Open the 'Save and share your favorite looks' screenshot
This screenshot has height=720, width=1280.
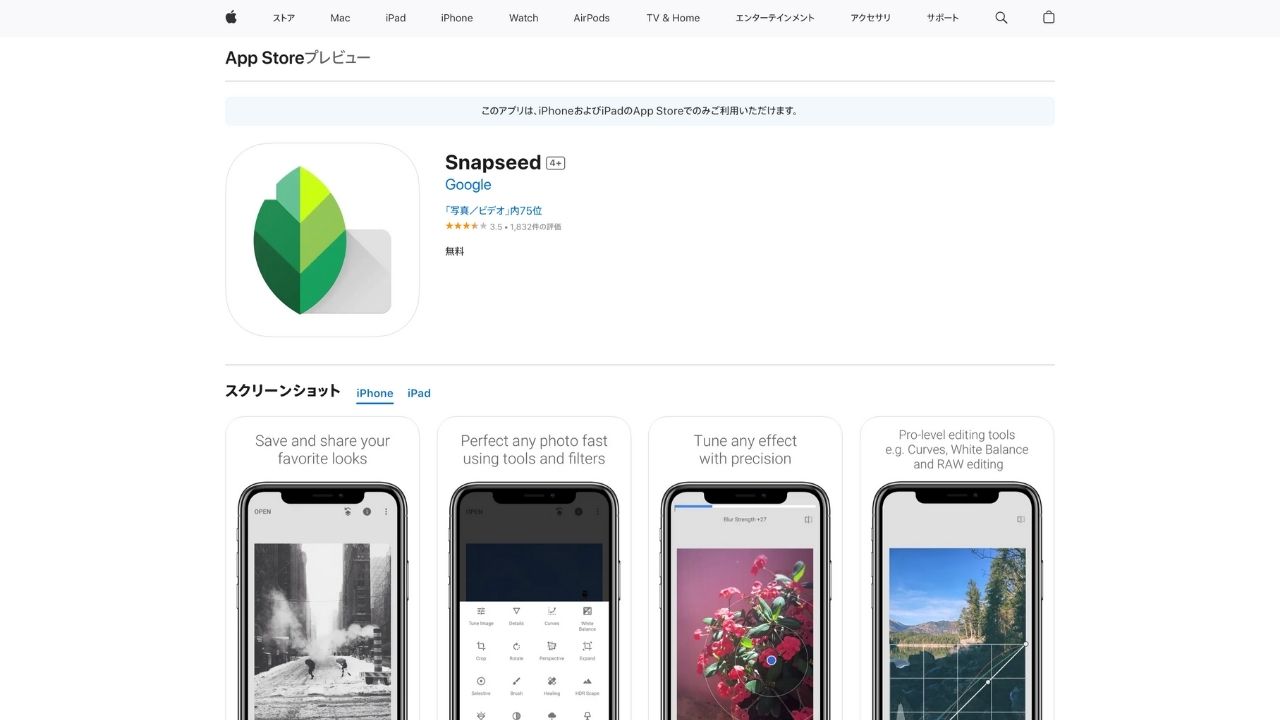(x=322, y=568)
